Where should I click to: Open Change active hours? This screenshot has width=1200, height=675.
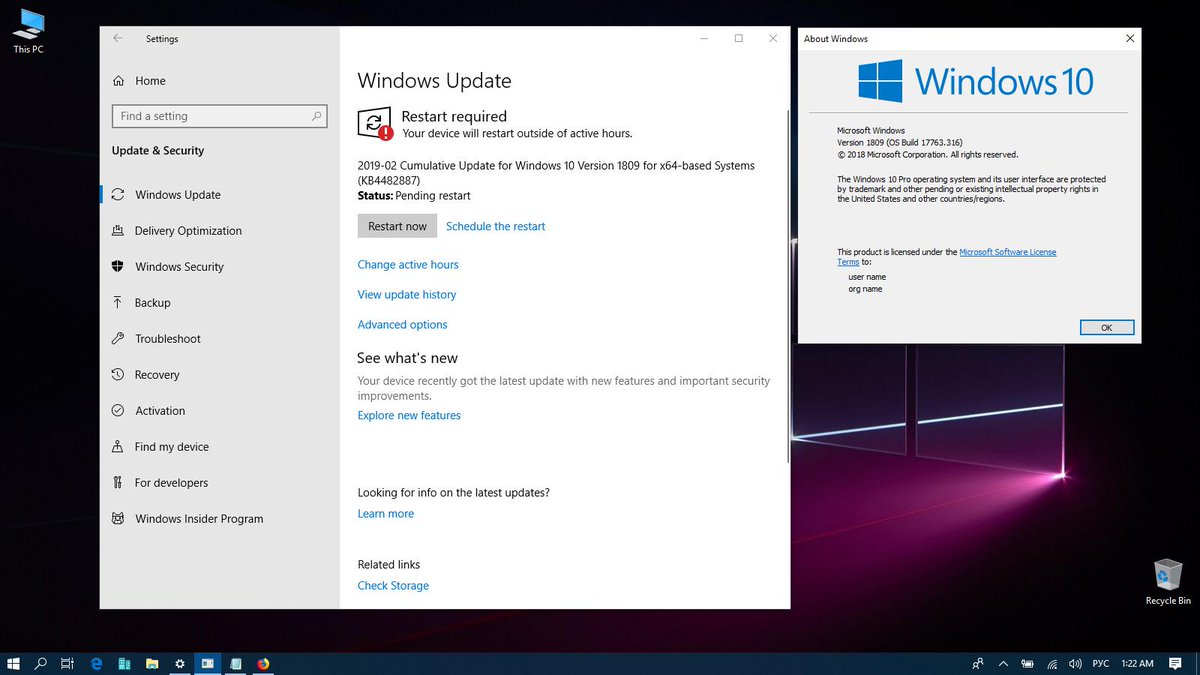[408, 265]
